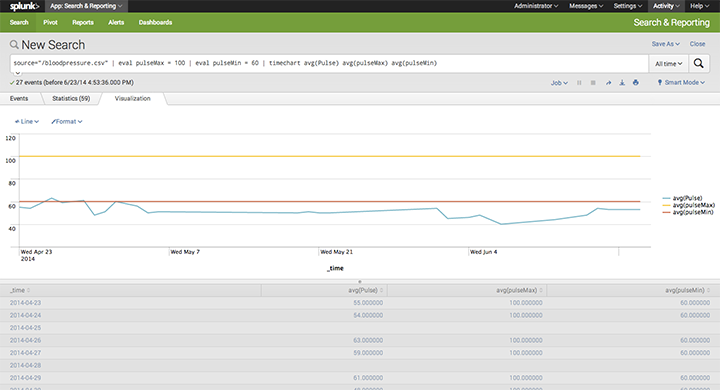Click in the search query input

(x=329, y=63)
